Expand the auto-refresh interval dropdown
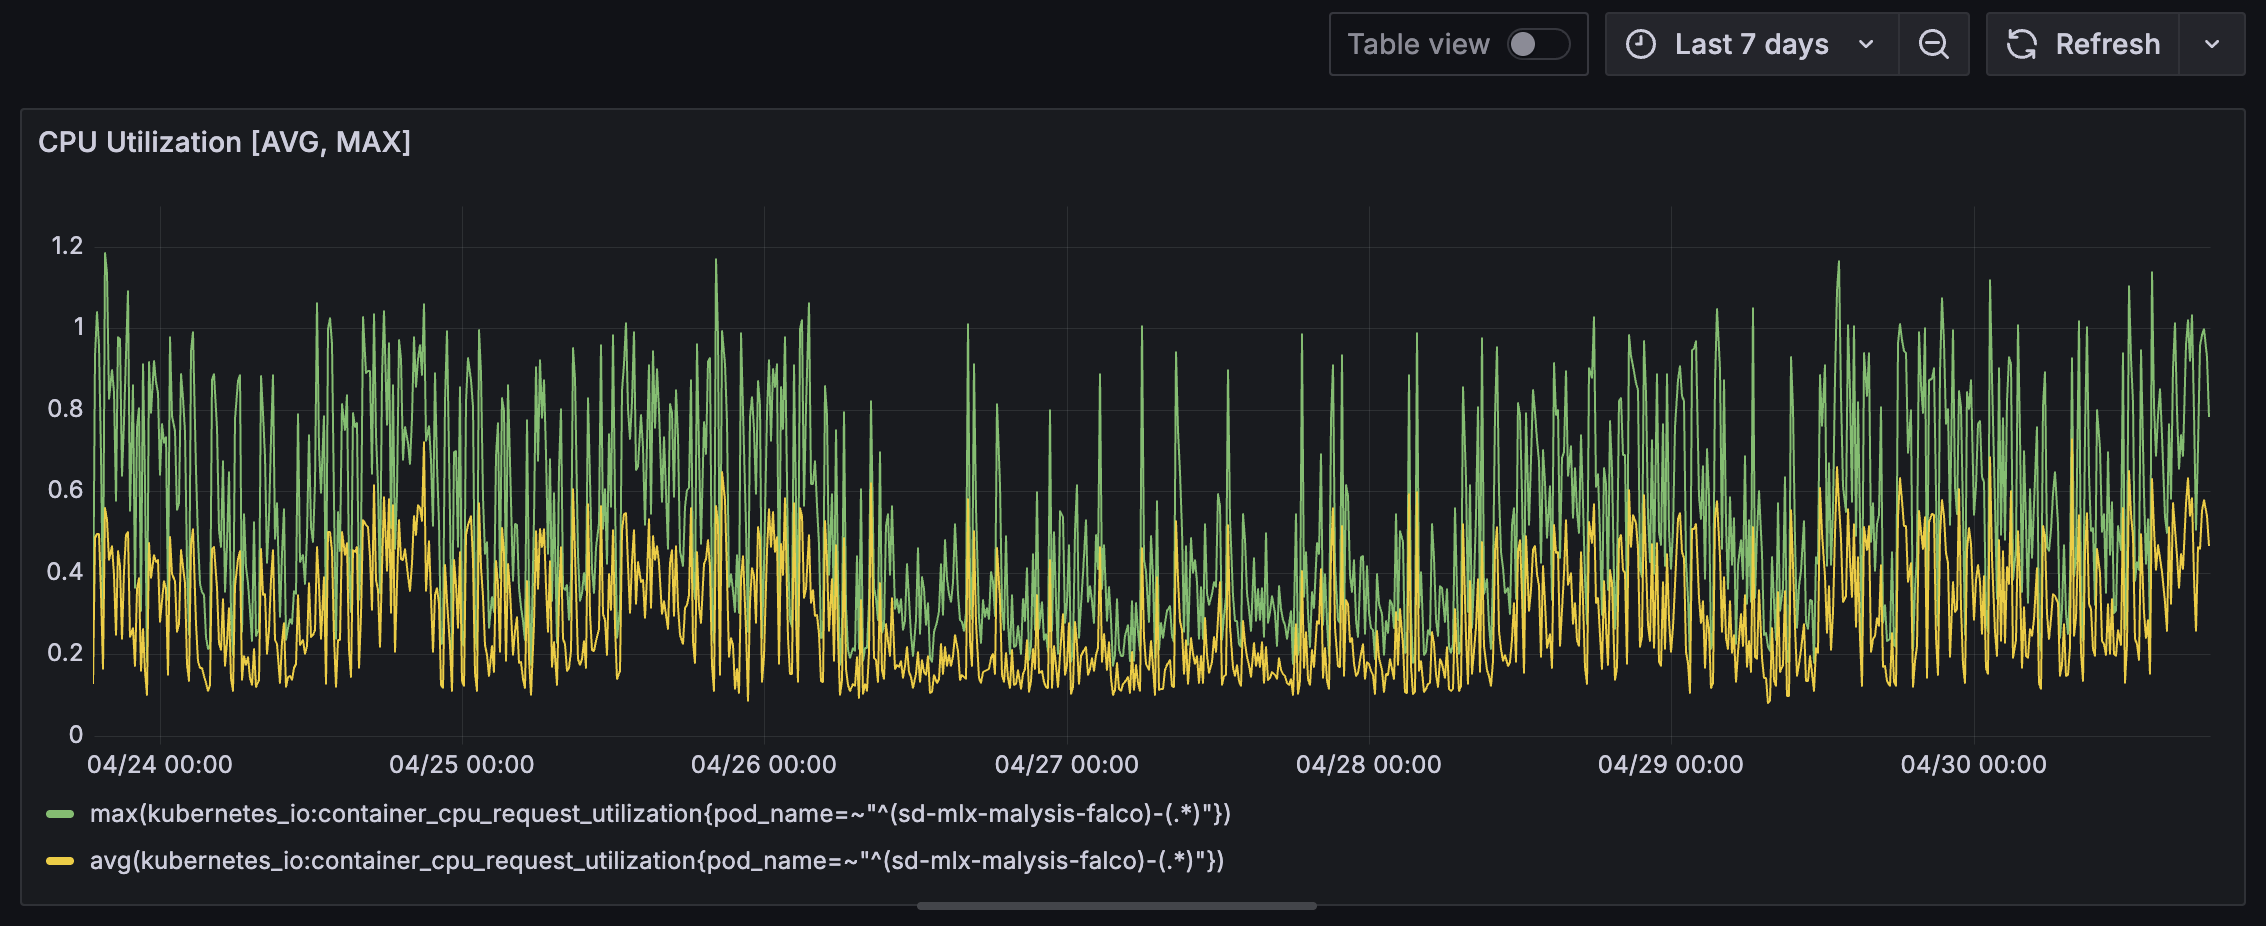 point(2212,44)
